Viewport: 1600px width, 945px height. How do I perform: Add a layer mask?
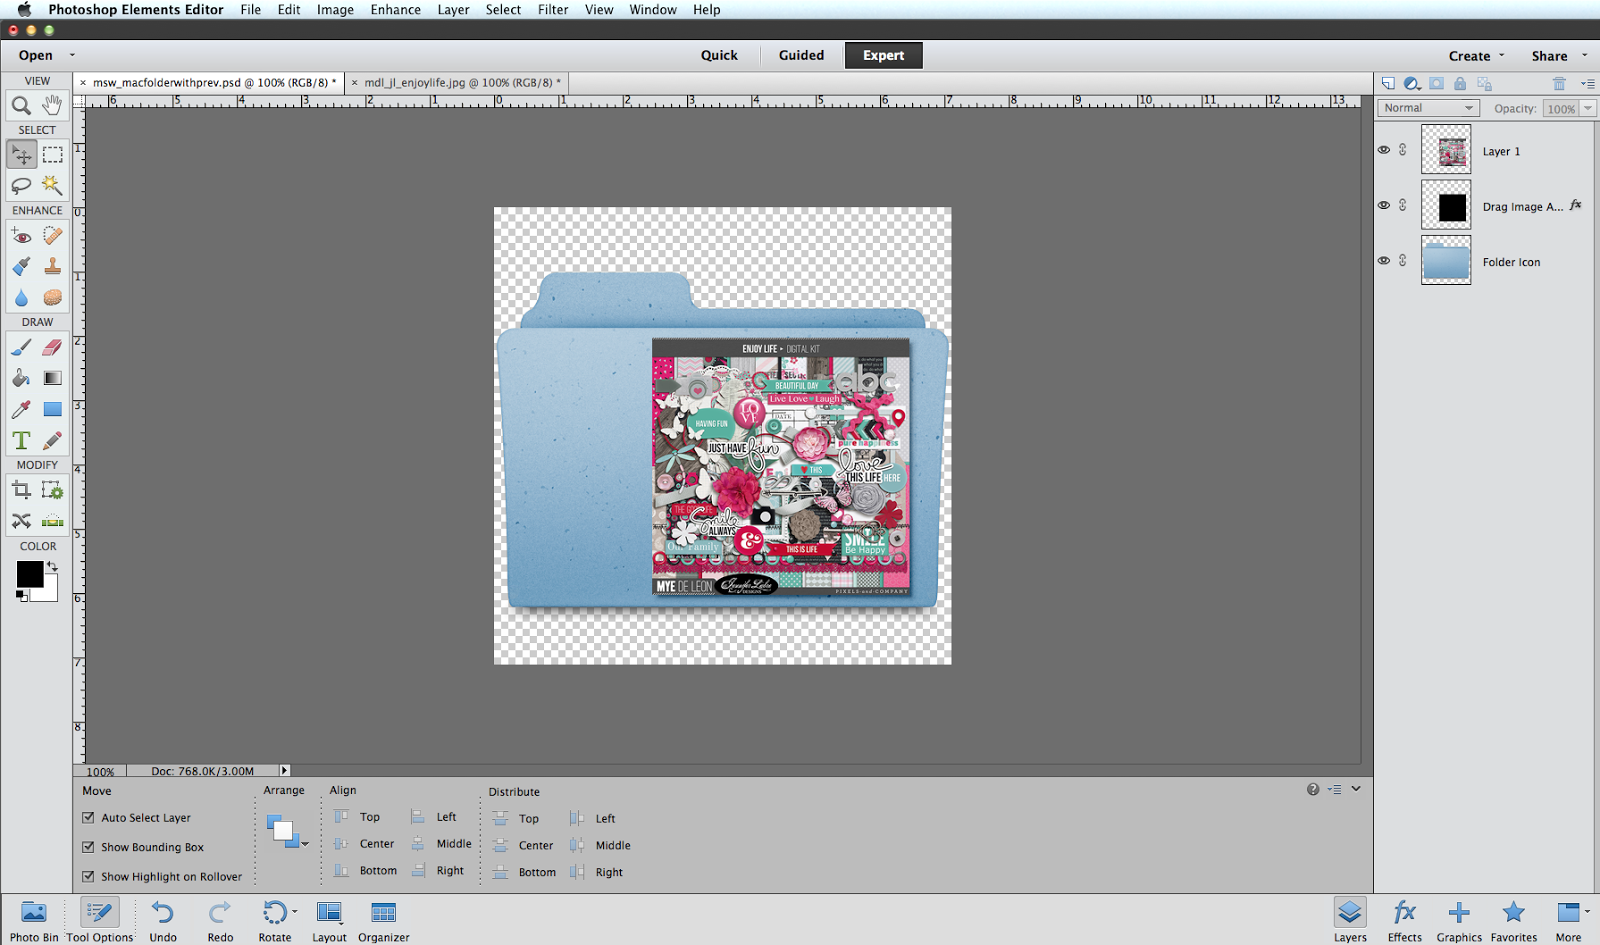1436,84
